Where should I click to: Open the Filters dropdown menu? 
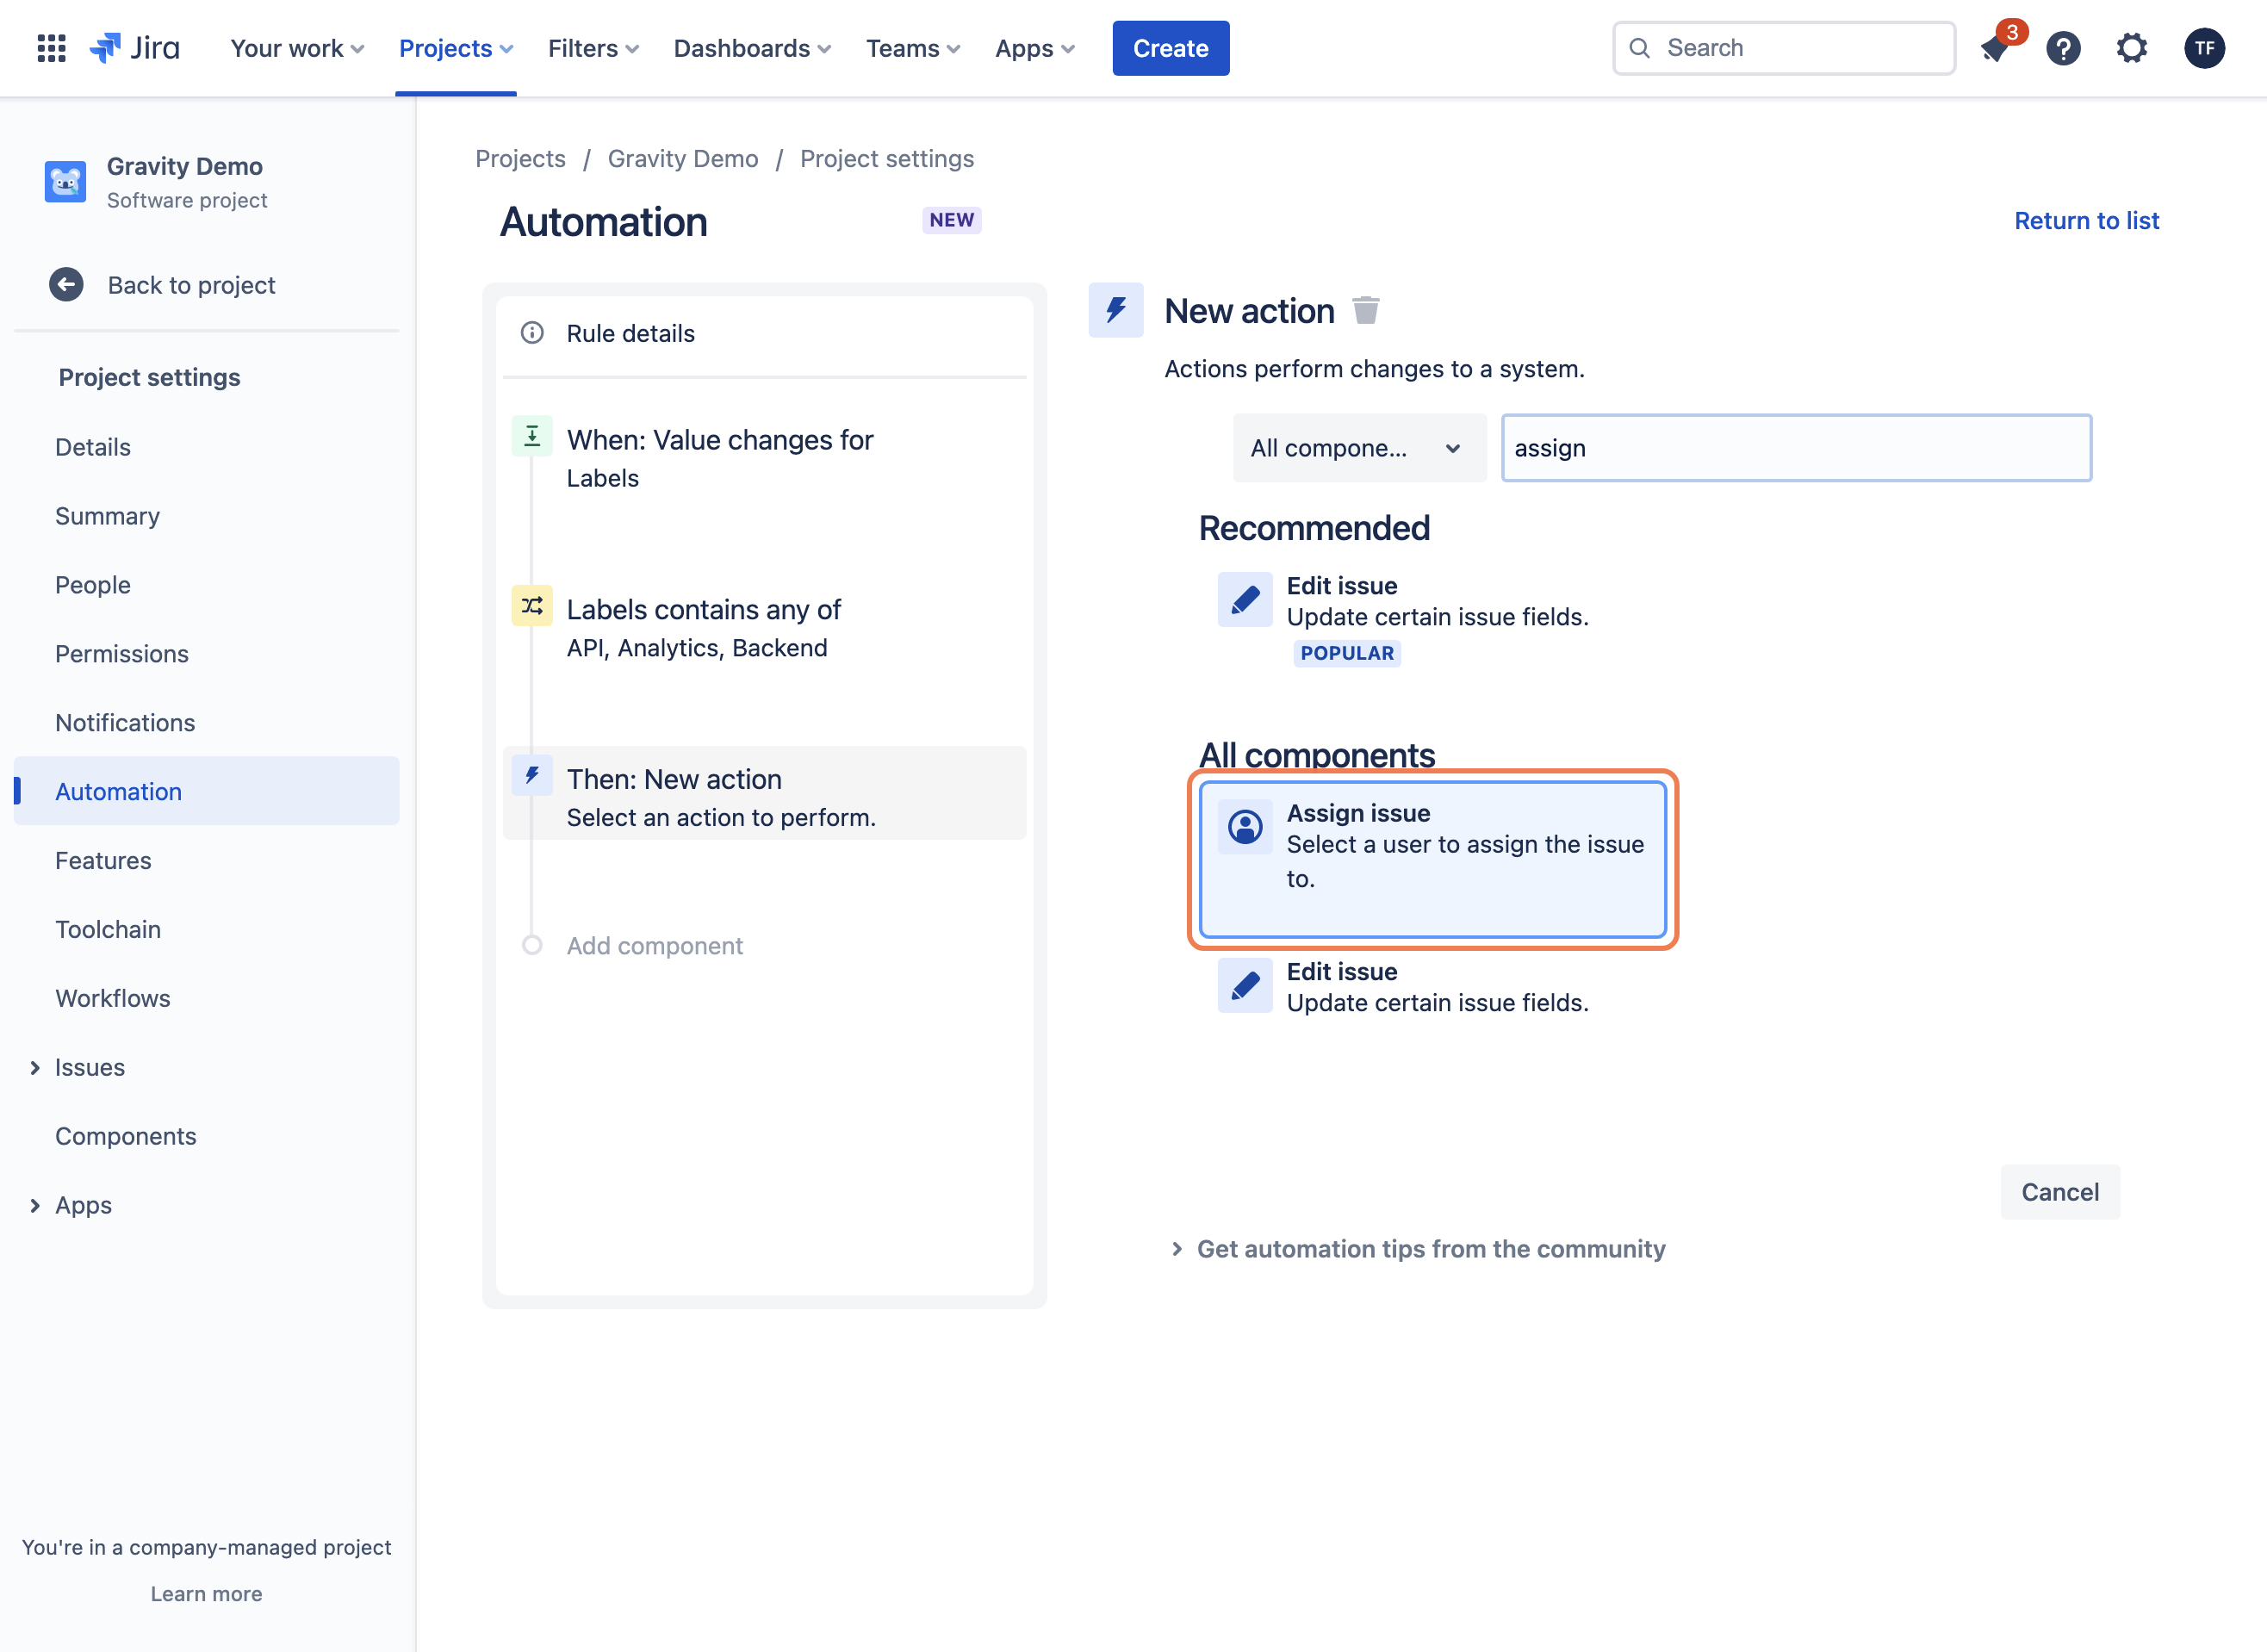593,48
